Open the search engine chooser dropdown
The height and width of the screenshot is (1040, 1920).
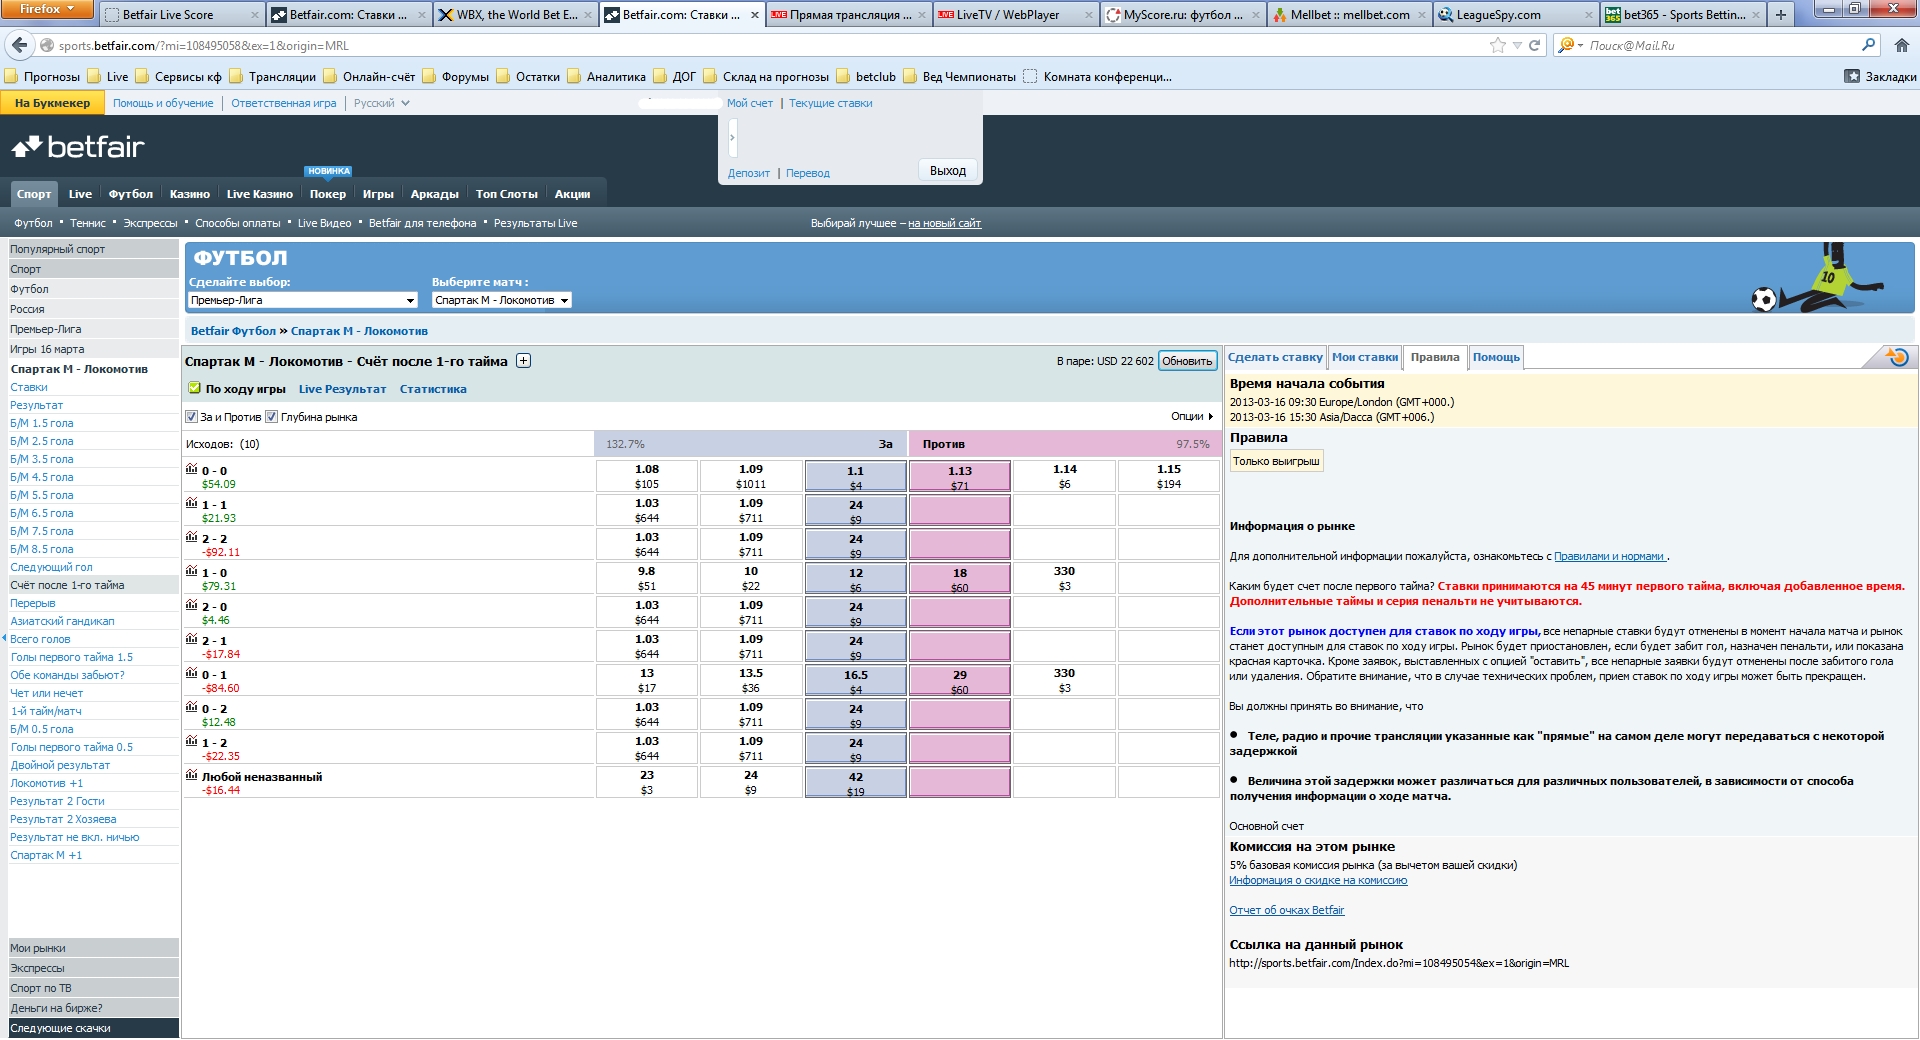tap(1570, 45)
